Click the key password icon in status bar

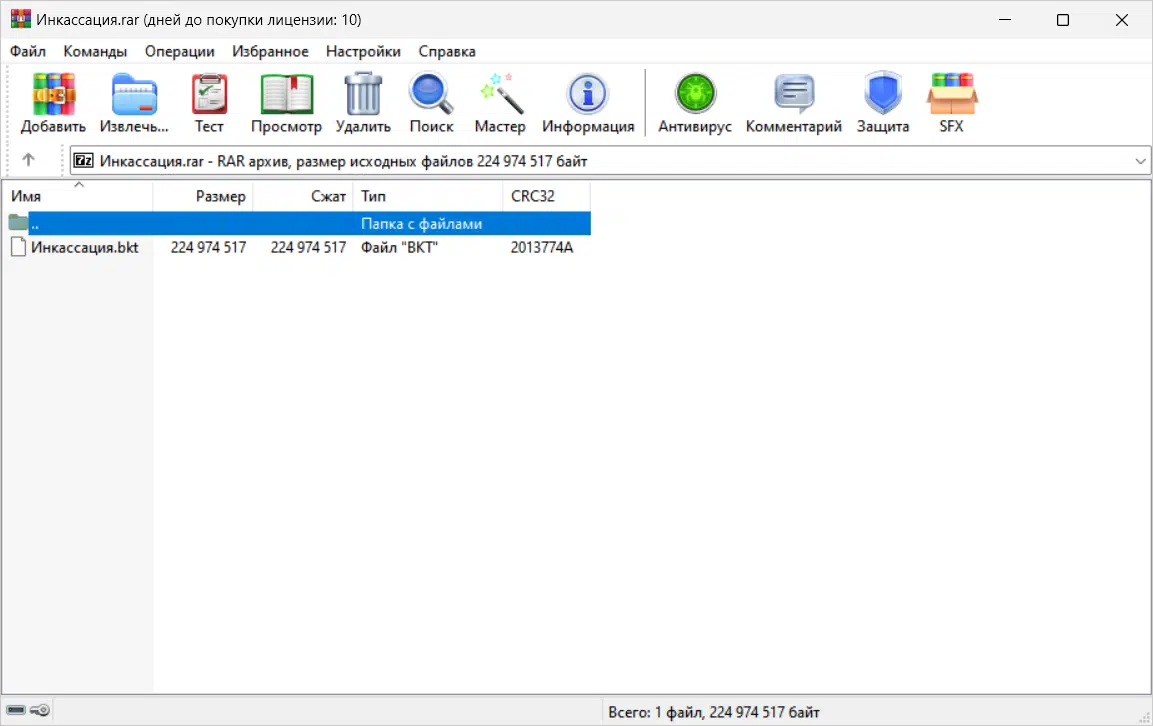click(40, 710)
